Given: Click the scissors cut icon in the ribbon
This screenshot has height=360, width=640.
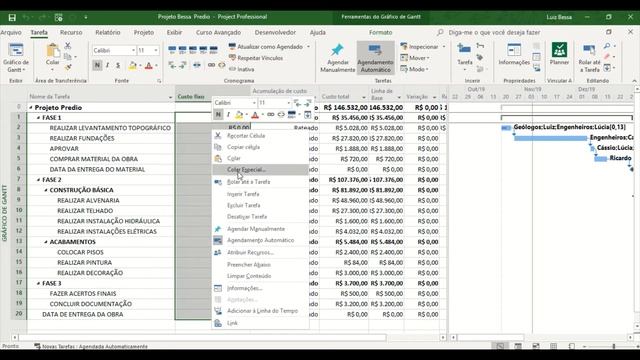Looking at the screenshot, I should 68,46.
